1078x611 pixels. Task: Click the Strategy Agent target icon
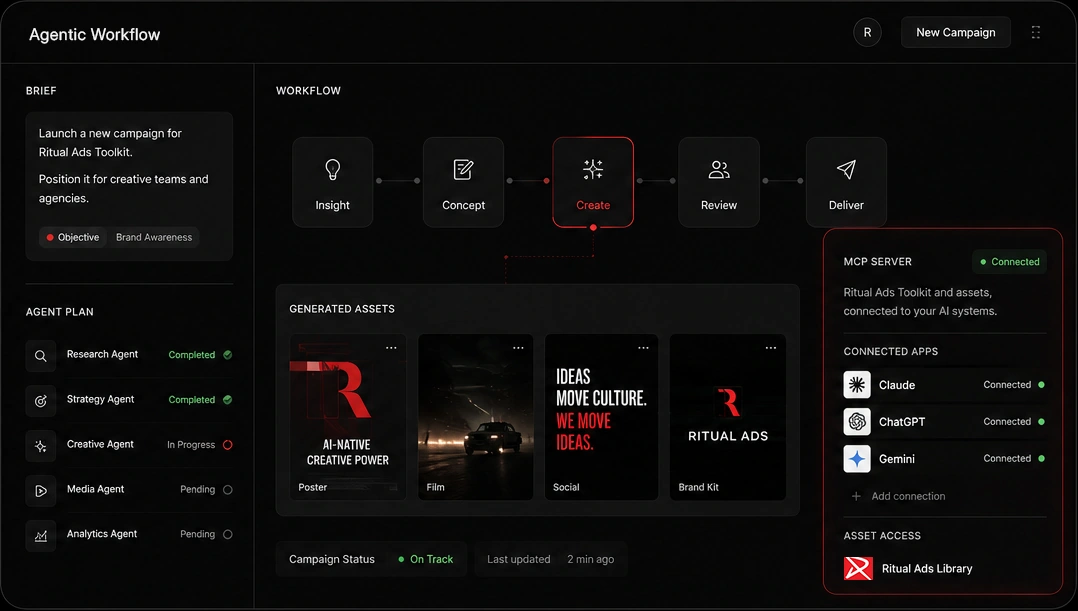pyautogui.click(x=41, y=401)
